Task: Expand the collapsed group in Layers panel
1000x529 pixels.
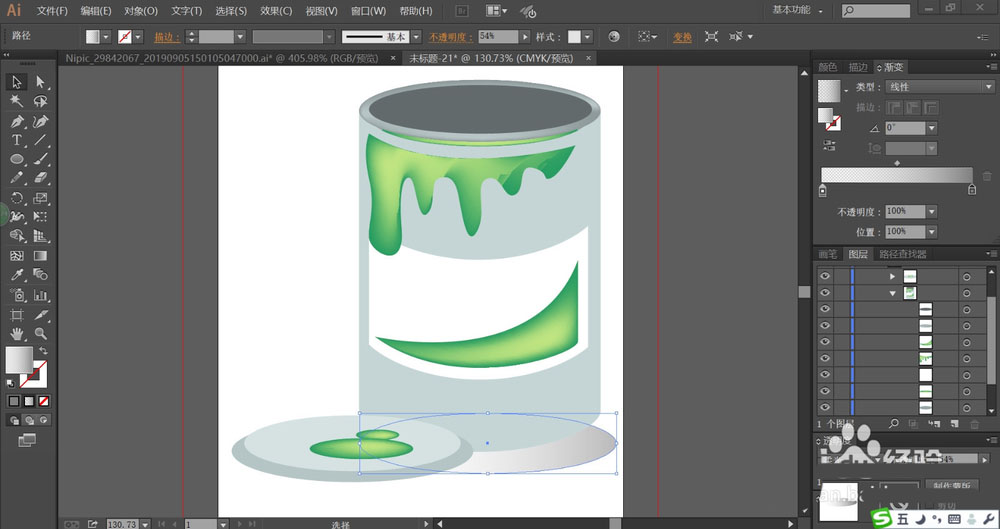Action: click(893, 276)
